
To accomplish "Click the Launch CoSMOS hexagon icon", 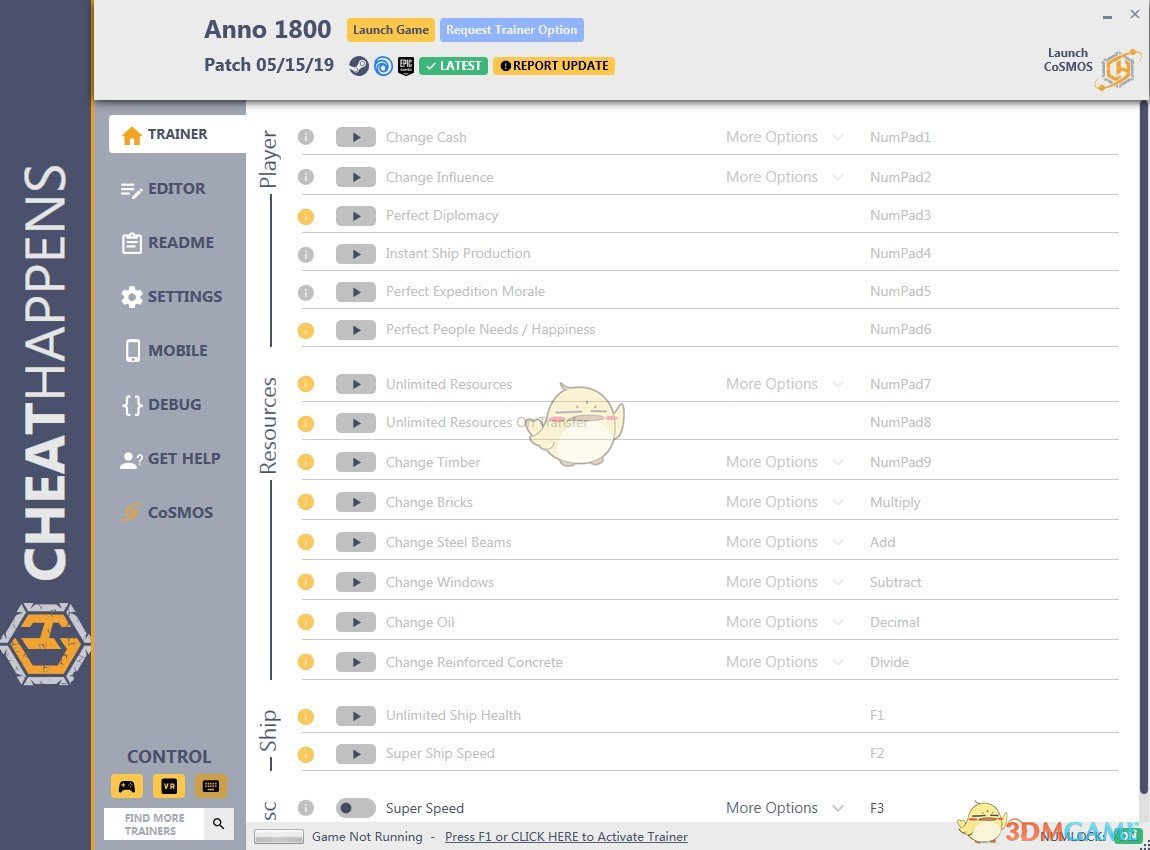I will point(1117,70).
